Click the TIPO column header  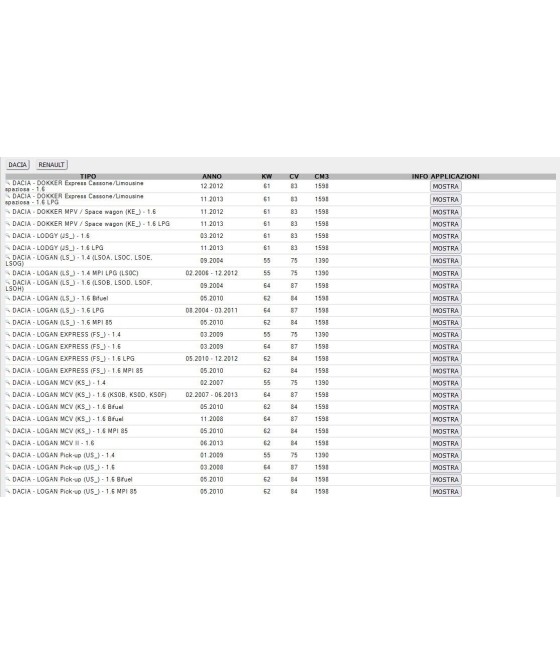point(88,176)
